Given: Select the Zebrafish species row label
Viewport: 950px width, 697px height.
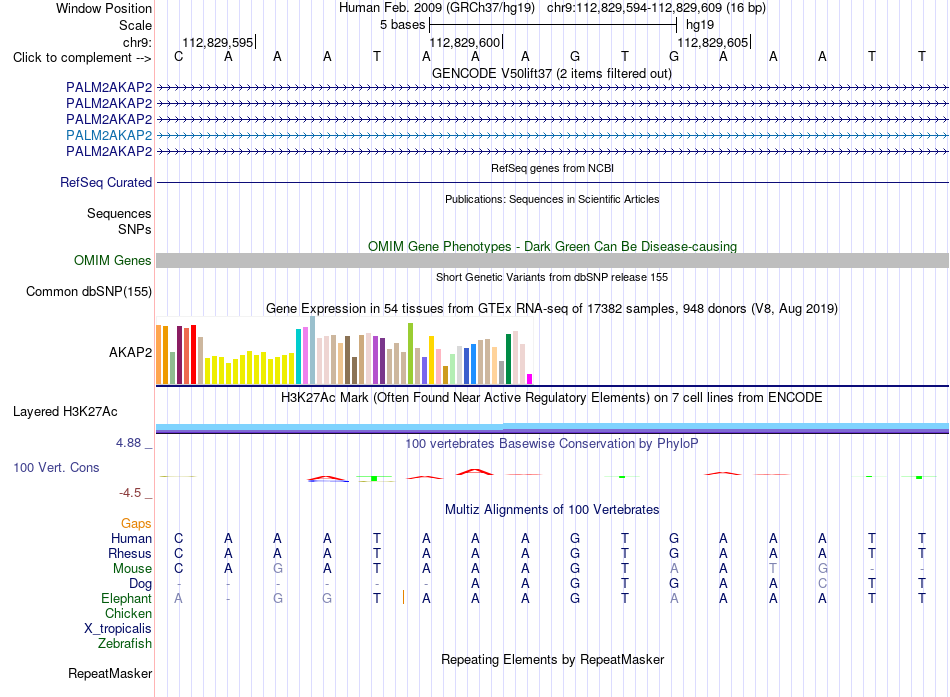Looking at the screenshot, I should pos(125,643).
